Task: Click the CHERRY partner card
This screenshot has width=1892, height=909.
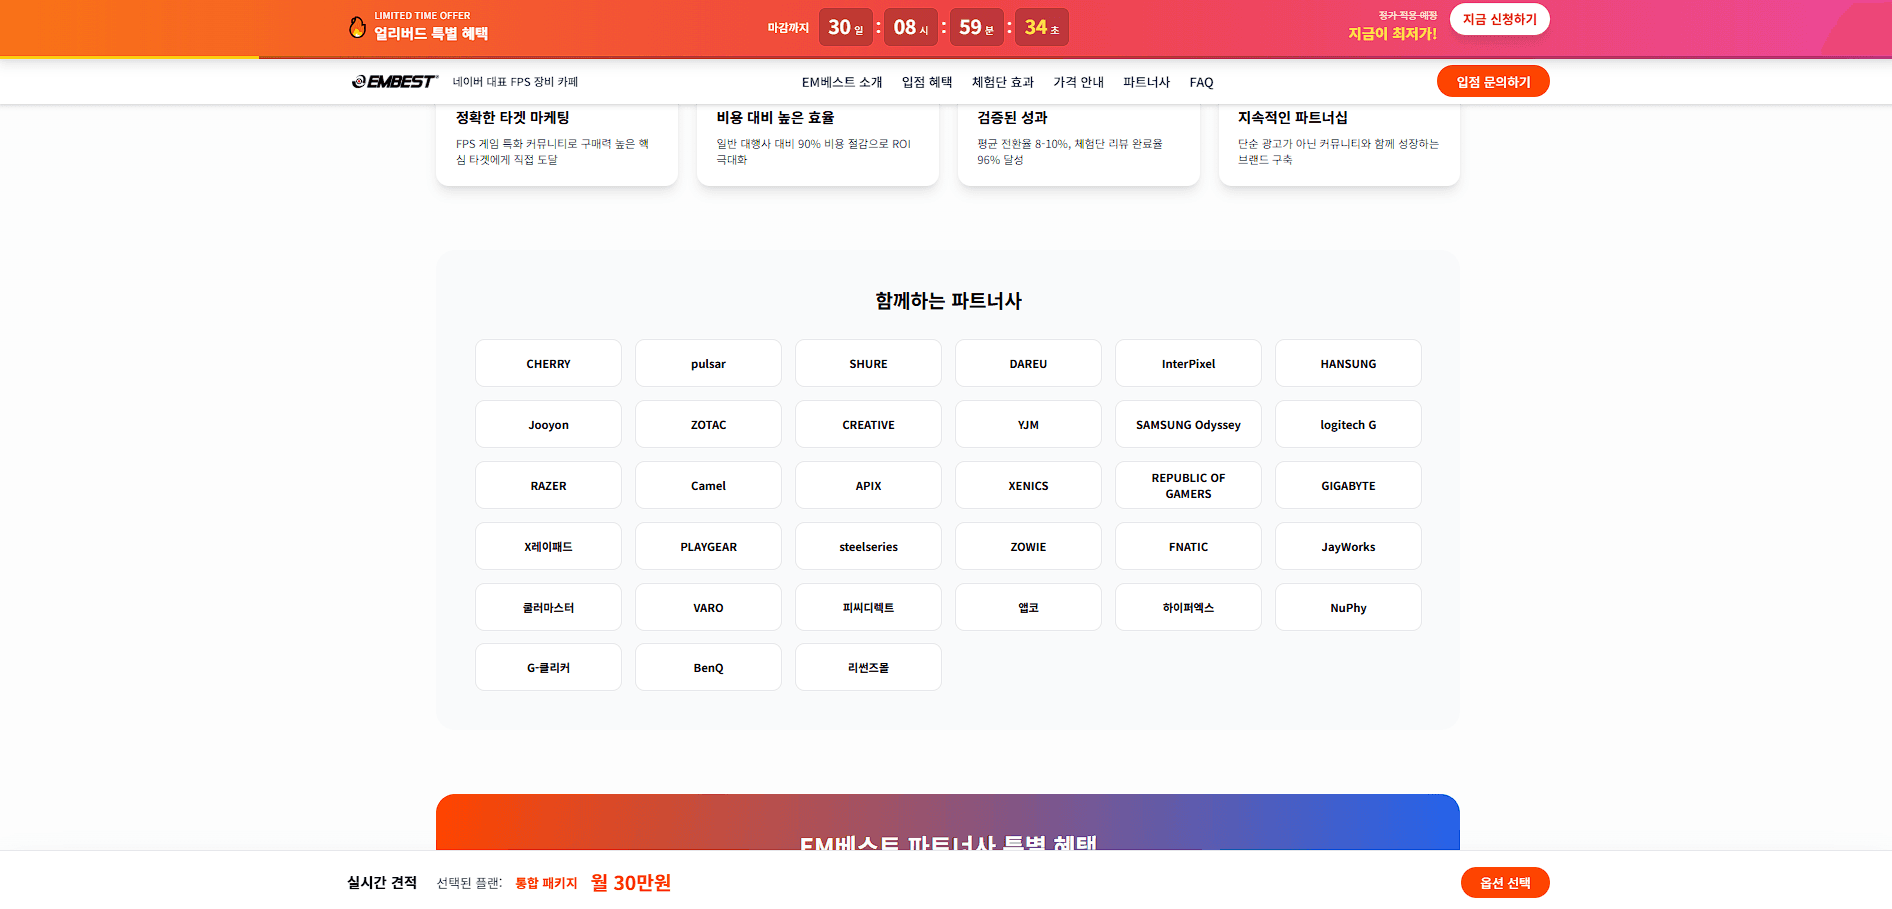Action: 548,363
